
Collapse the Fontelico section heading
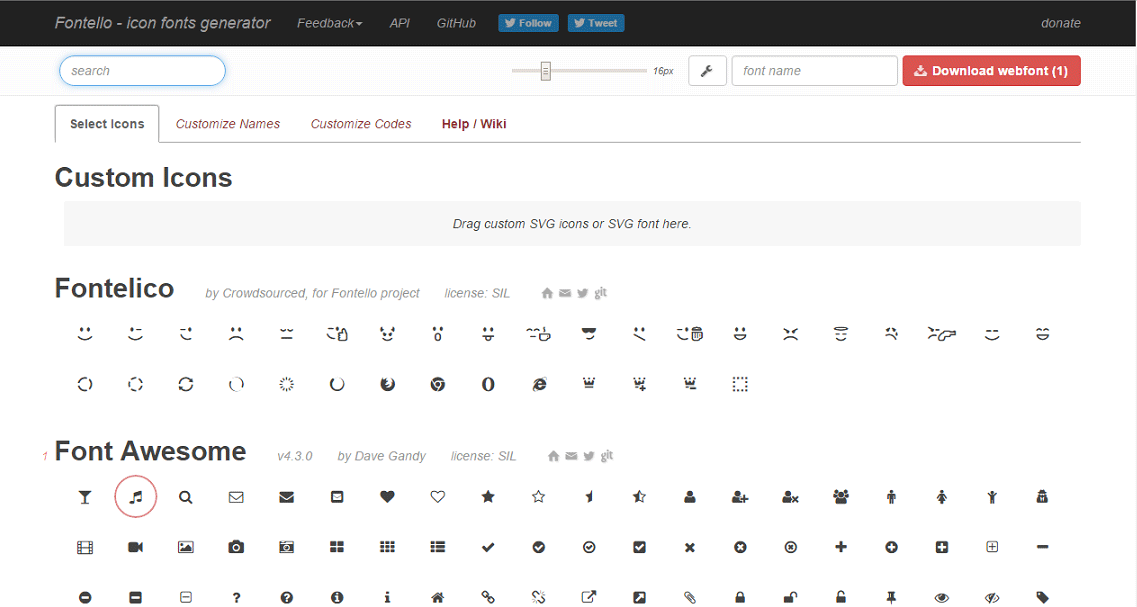pyautogui.click(x=115, y=288)
